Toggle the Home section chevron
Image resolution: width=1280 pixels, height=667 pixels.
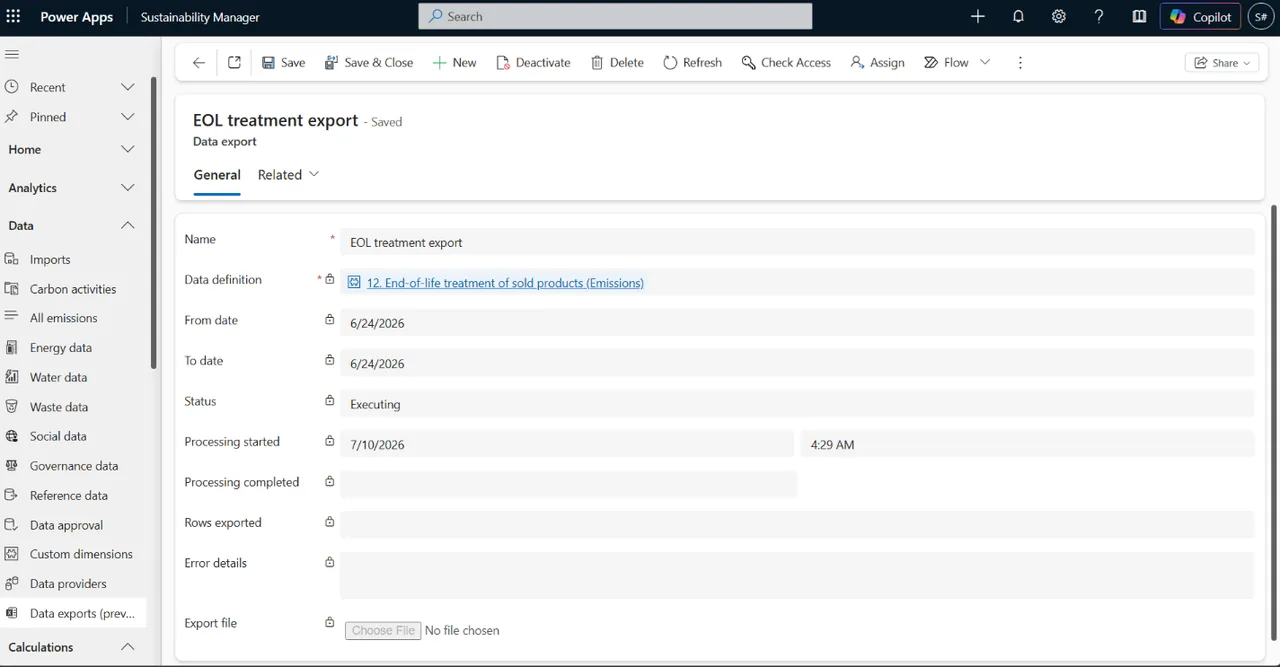[x=127, y=149]
